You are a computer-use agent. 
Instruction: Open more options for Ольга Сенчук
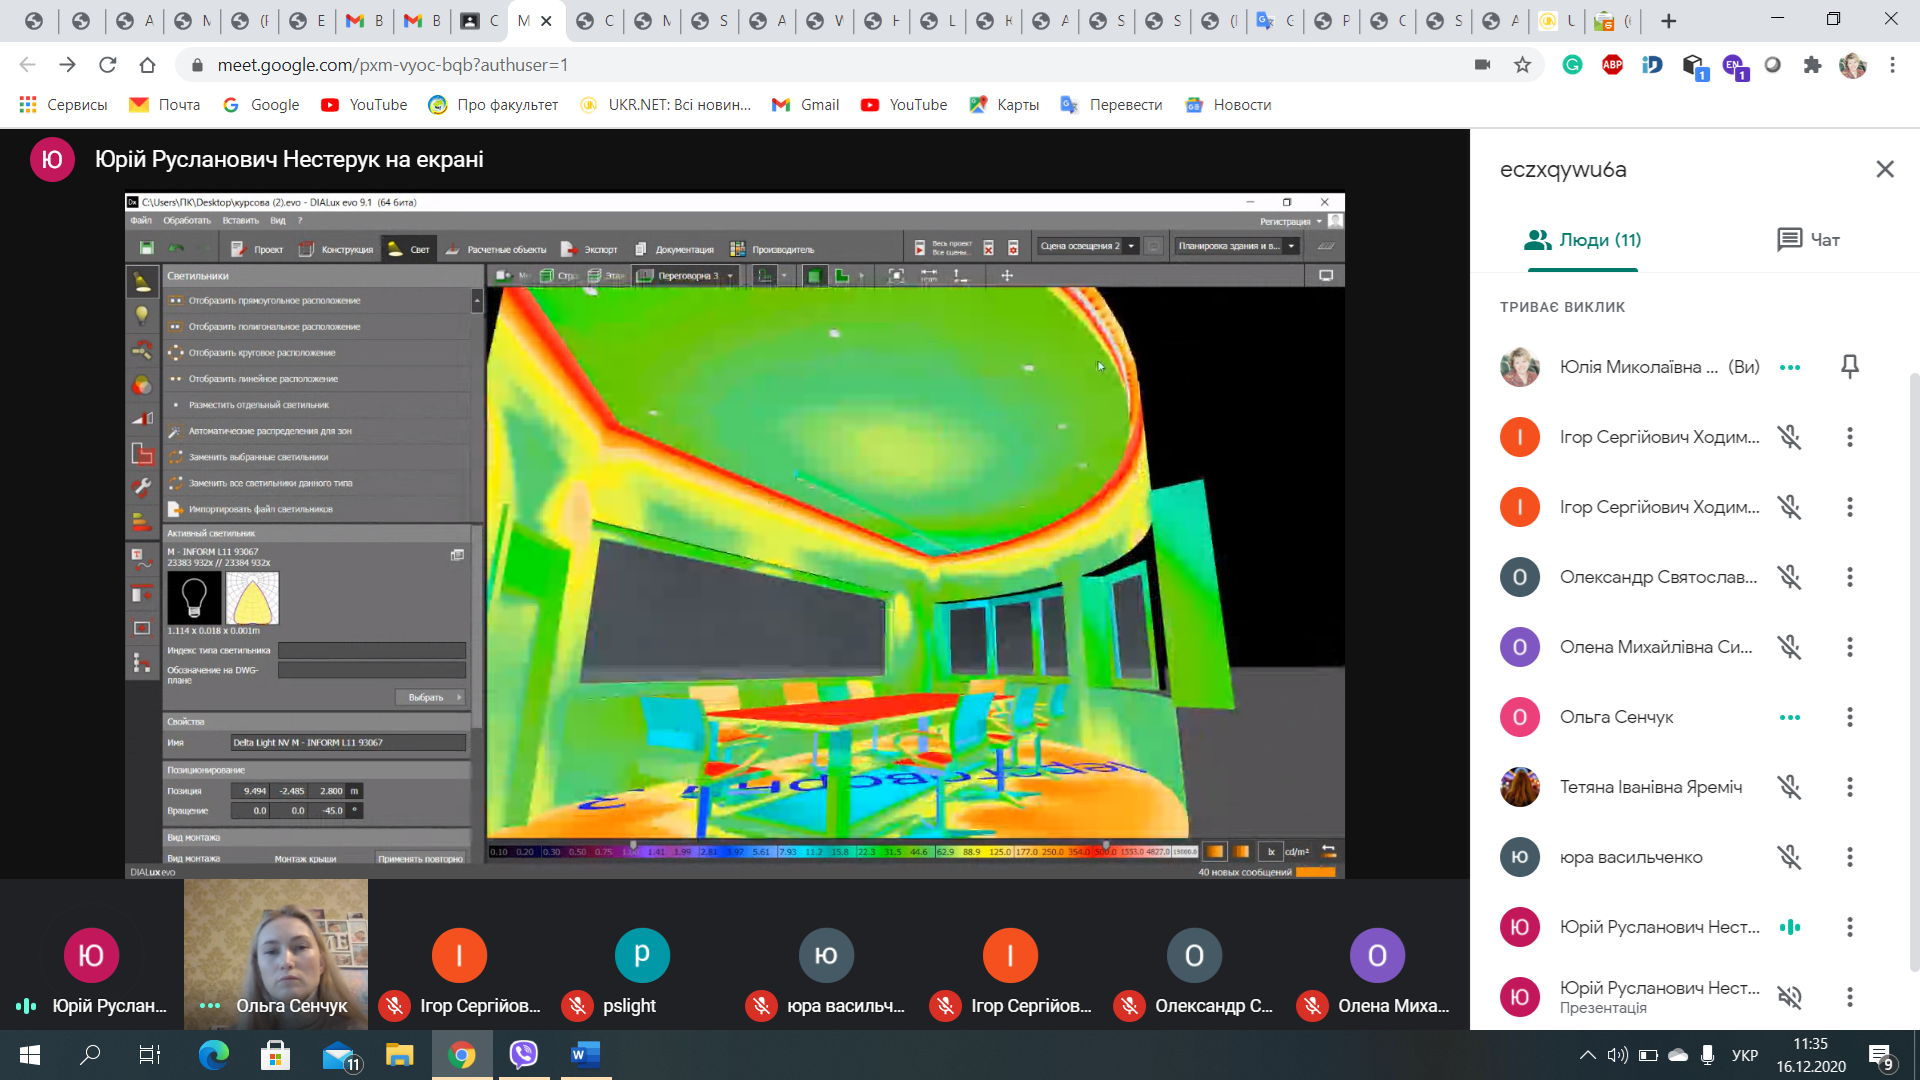[1849, 717]
